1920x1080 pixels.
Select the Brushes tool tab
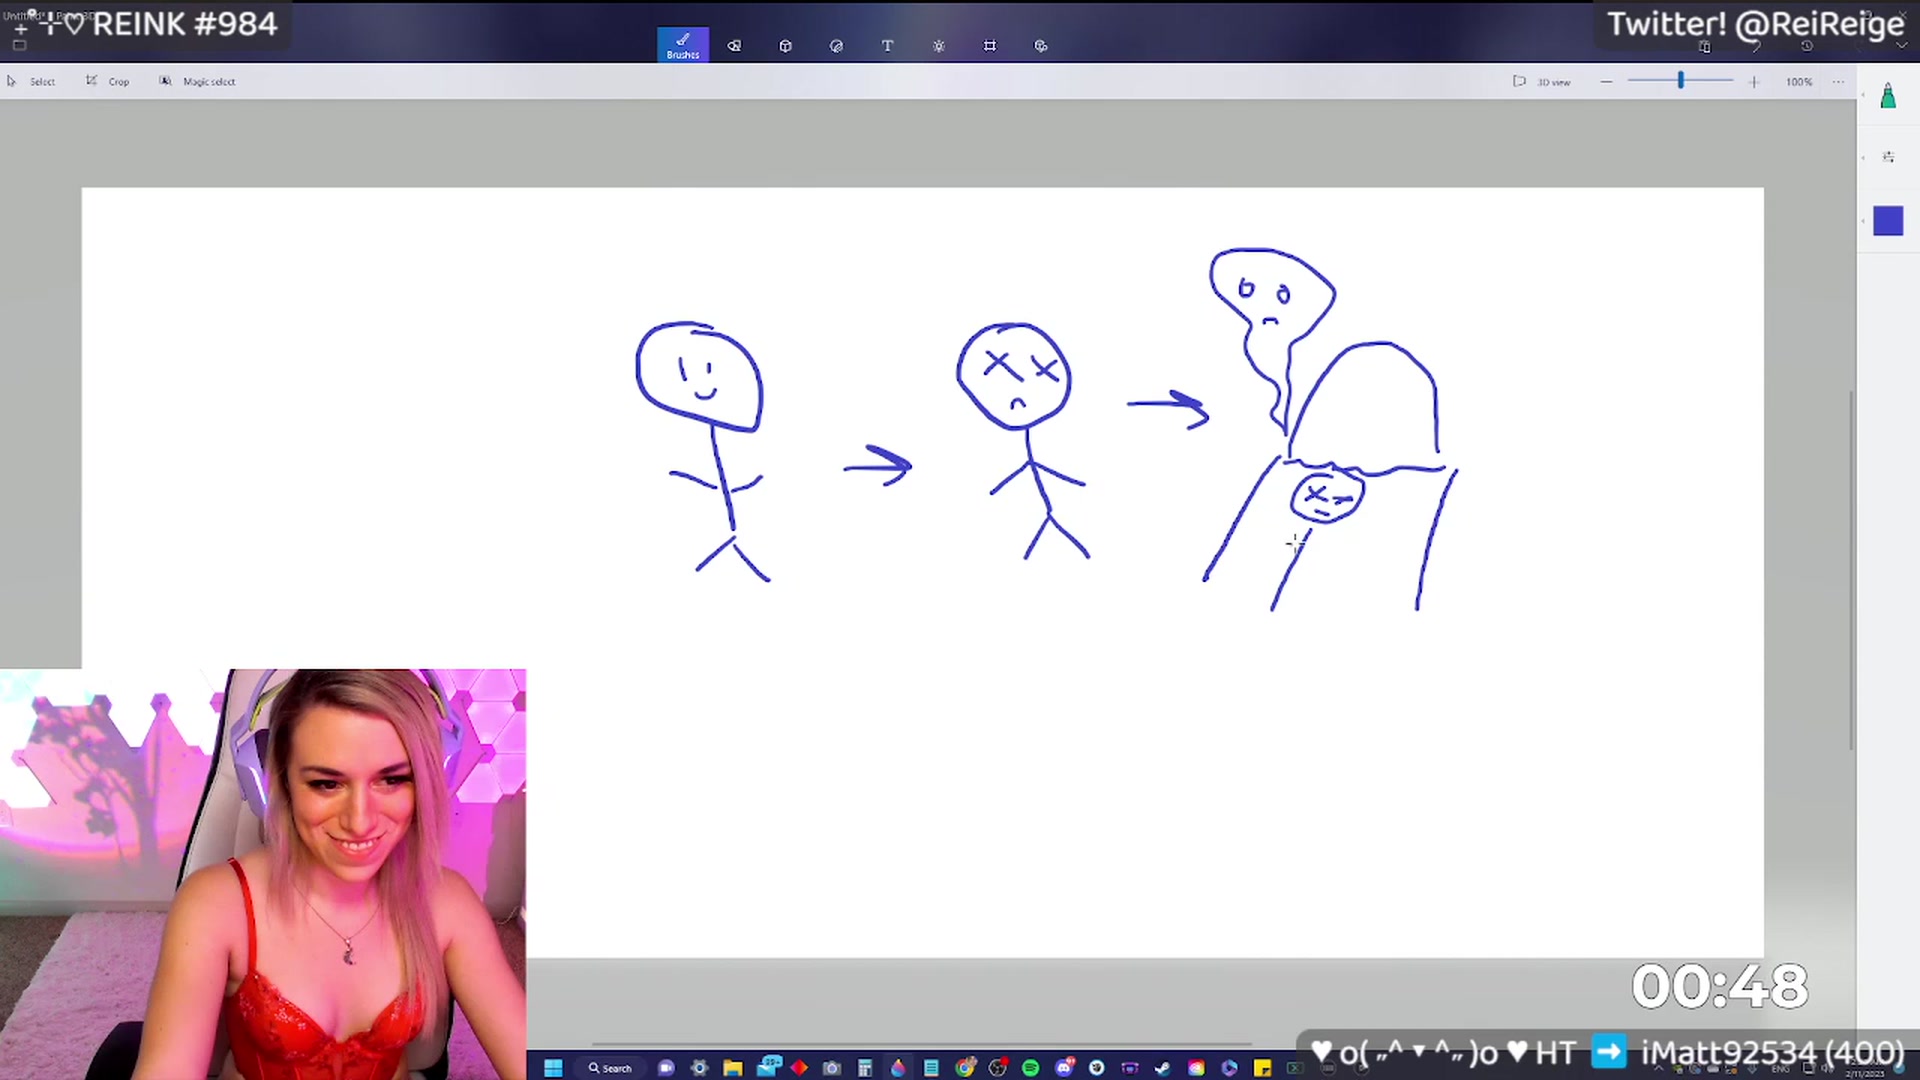tap(683, 45)
